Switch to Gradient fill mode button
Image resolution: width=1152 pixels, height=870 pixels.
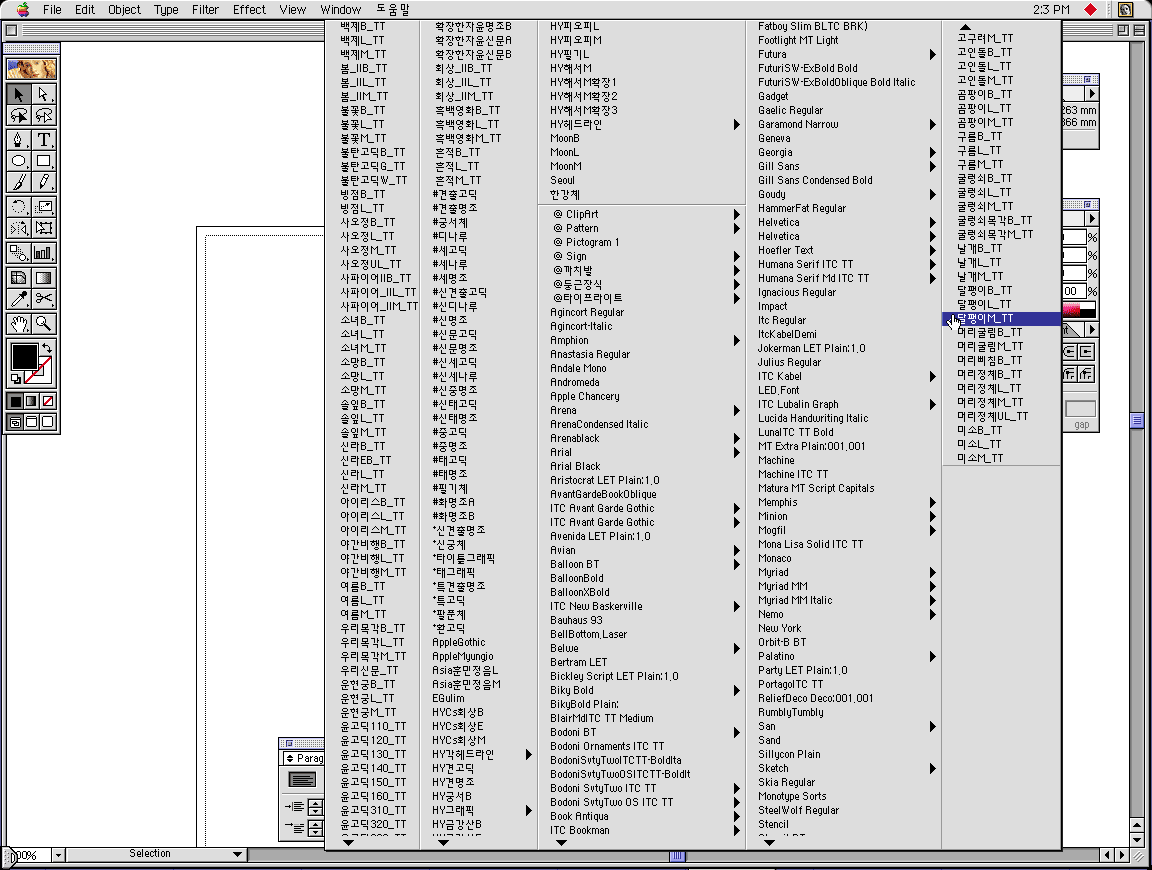[x=31, y=401]
